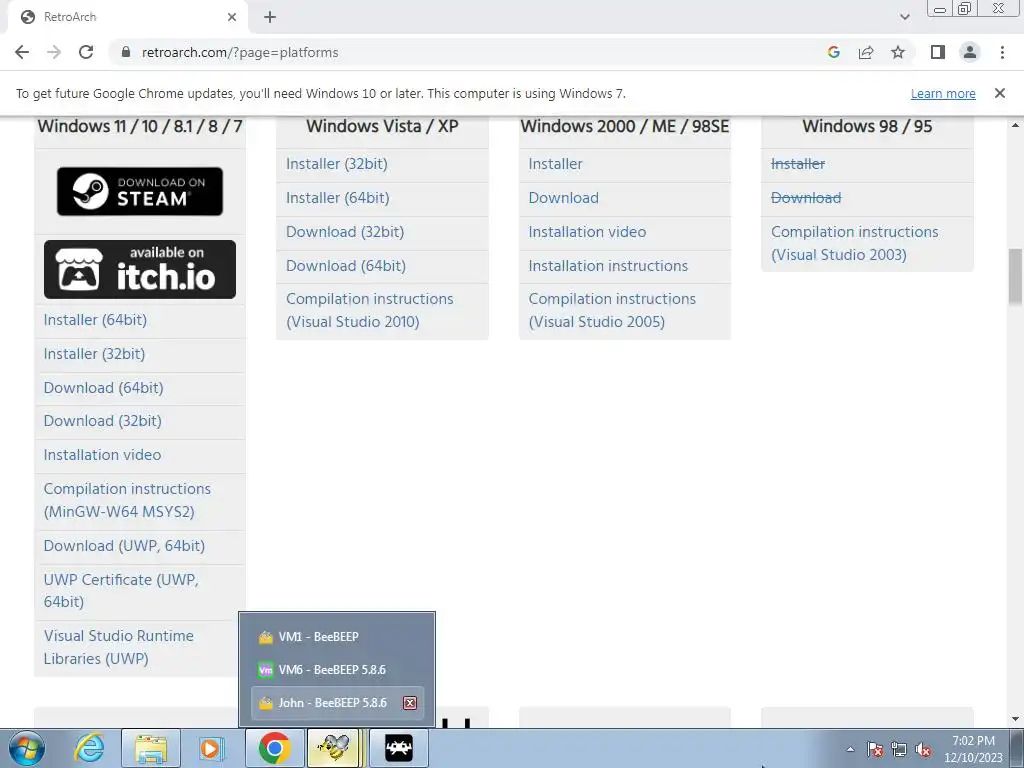Expand the tab search dropdown arrow
Screen dimensions: 1024x768
coord(904,17)
